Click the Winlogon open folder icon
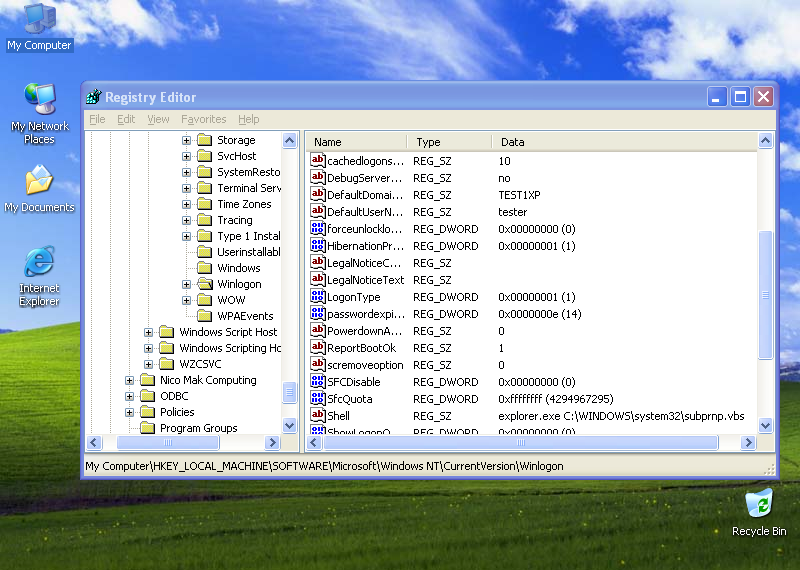Image resolution: width=800 pixels, height=570 pixels. pos(205,284)
